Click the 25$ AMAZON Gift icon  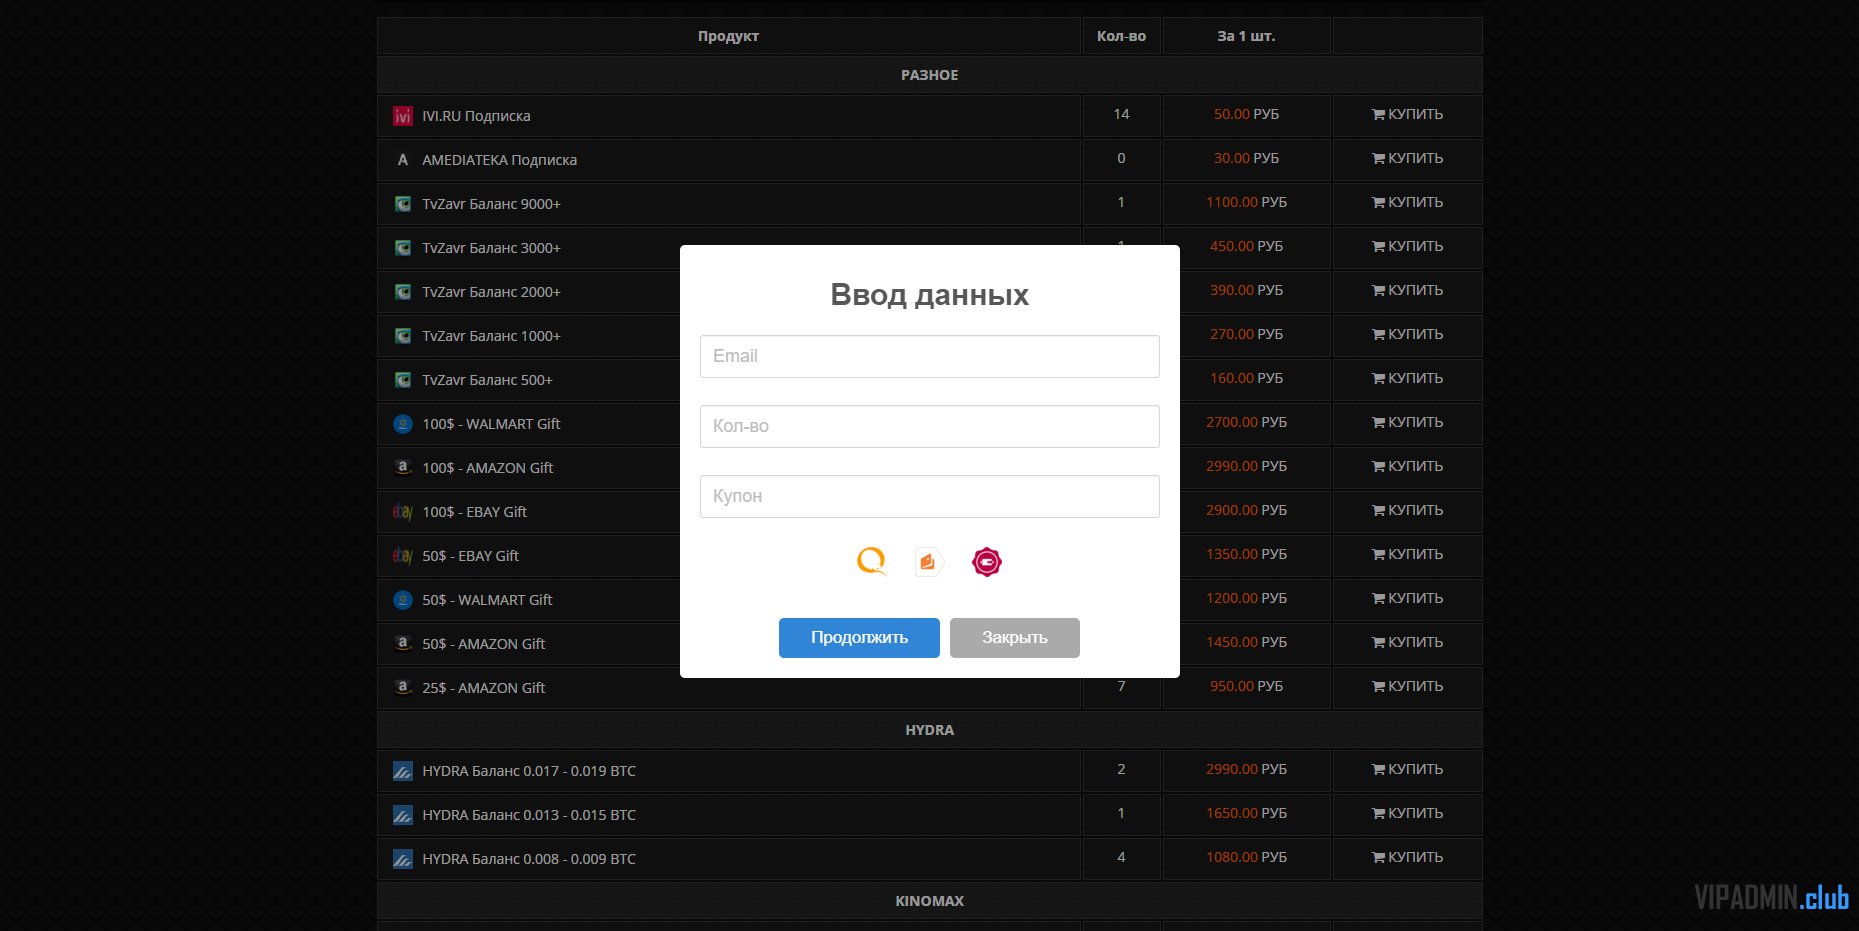pos(403,688)
